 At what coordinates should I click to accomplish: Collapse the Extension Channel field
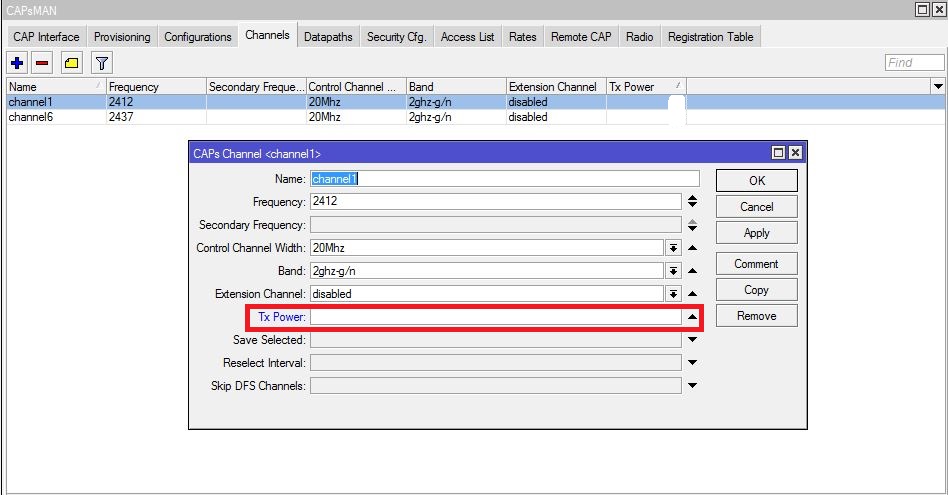pos(692,294)
